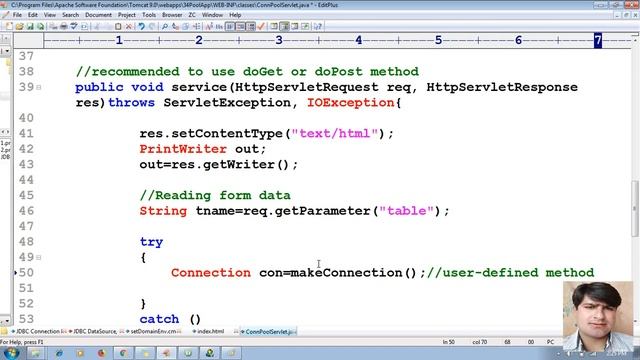The image size is (640, 360).
Task: Delete selection with red X icon
Action: point(129,26)
